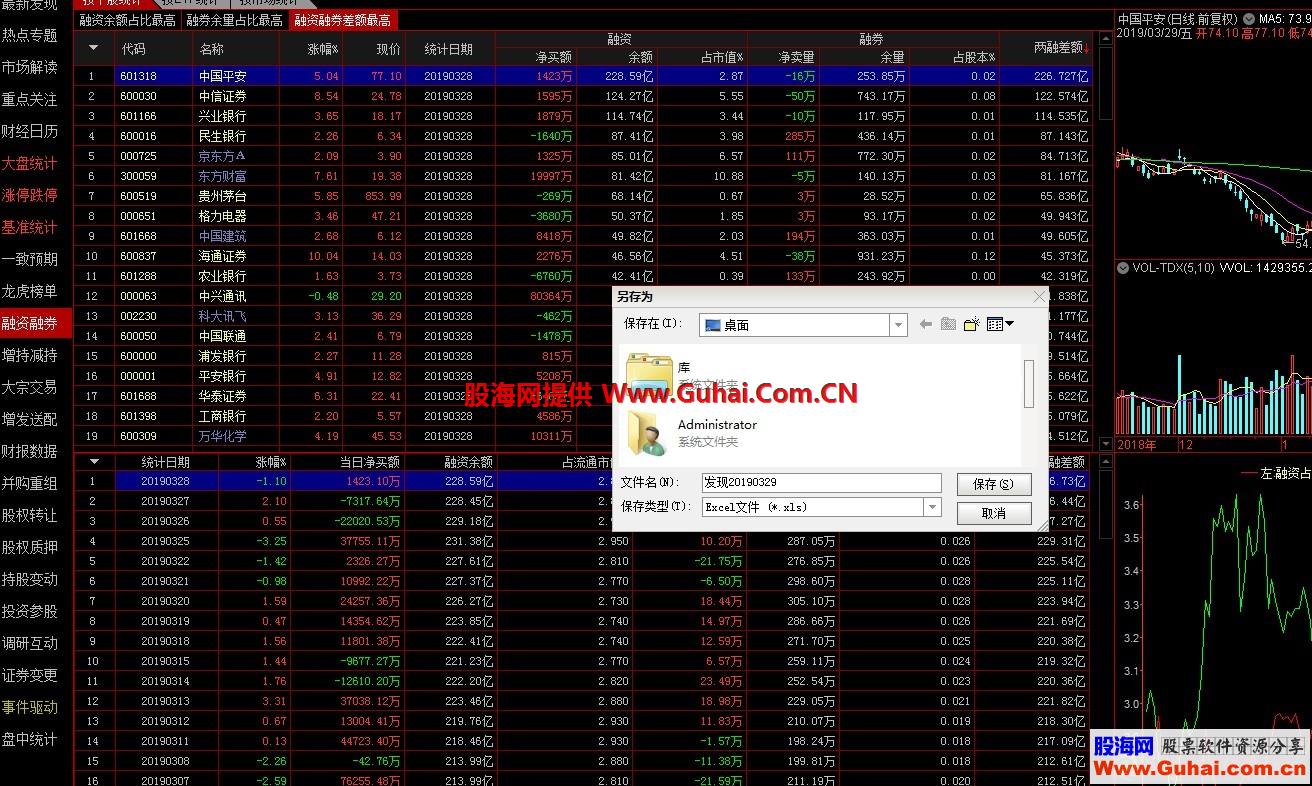Viewport: 1312px width, 786px height.
Task: Click the Save As file list scrollbar
Action: [x=1029, y=384]
